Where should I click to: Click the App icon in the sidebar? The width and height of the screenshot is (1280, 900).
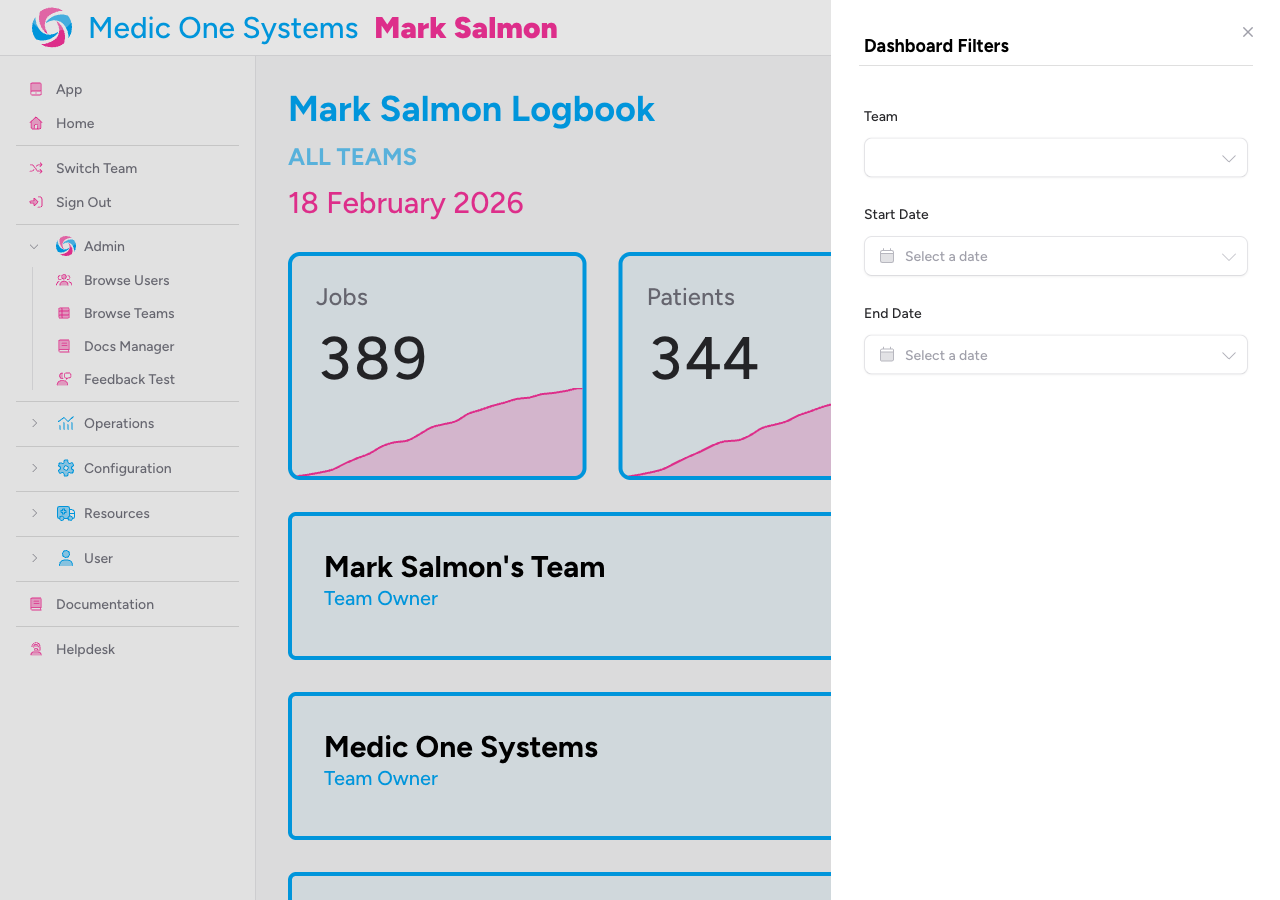click(x=36, y=89)
